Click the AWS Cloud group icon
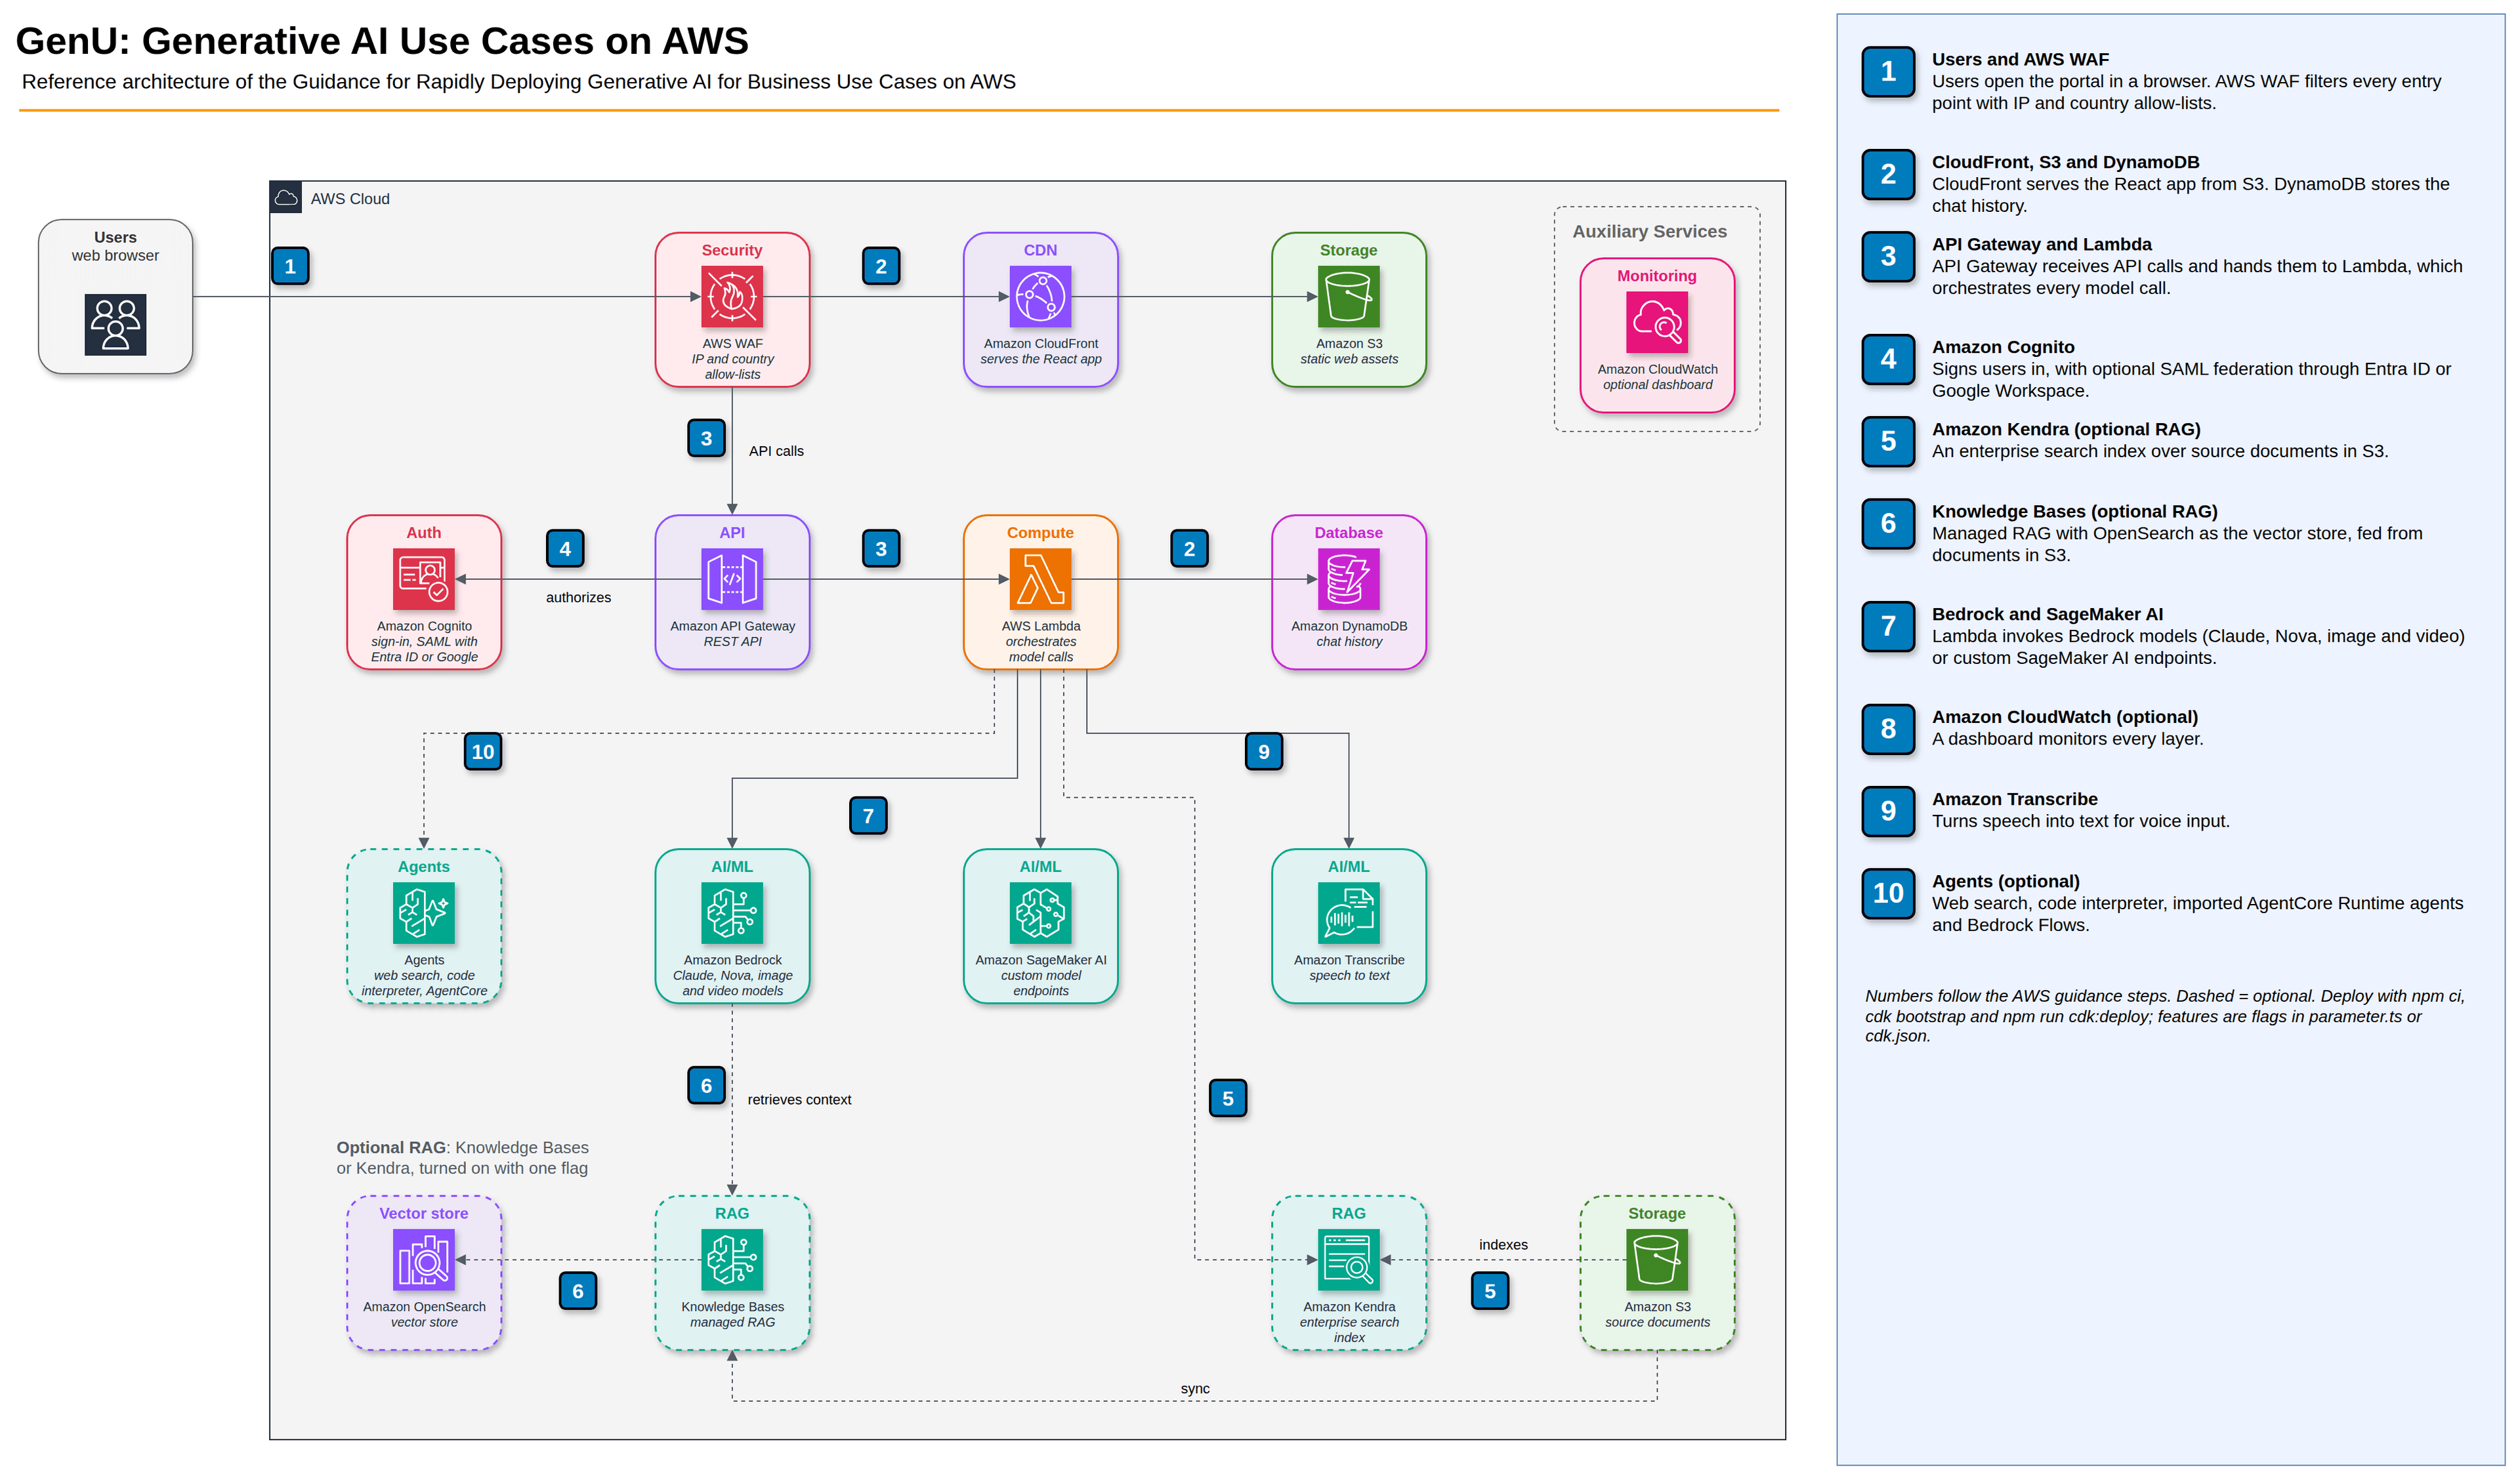 tap(286, 198)
